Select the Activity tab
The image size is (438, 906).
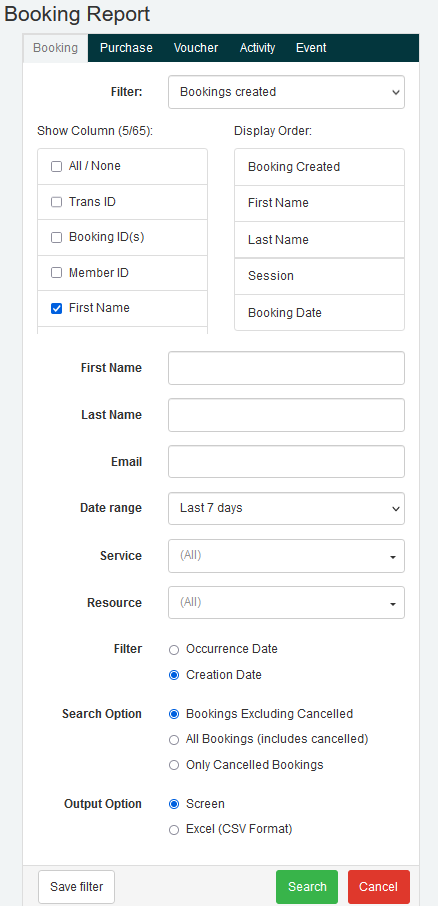pyautogui.click(x=257, y=48)
